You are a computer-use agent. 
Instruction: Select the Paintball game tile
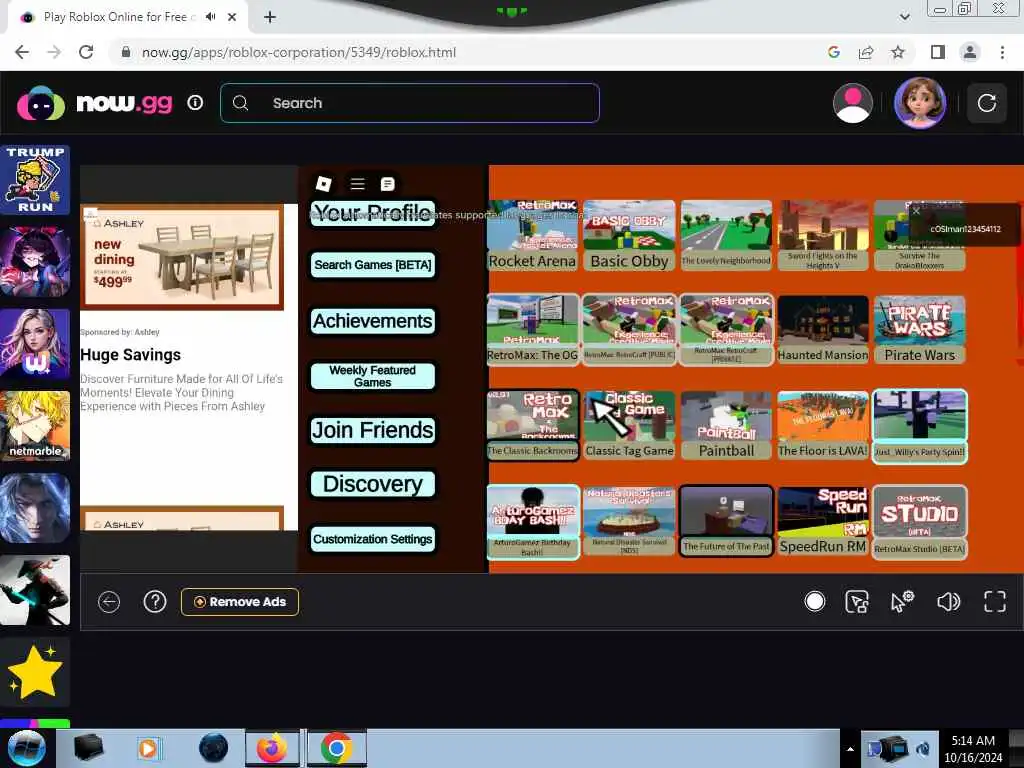tap(726, 425)
